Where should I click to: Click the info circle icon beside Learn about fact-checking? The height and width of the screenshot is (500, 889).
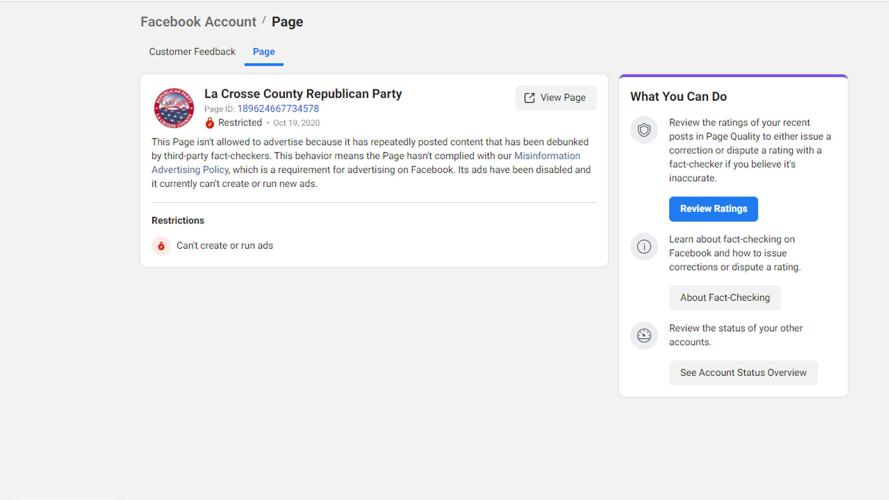644,247
